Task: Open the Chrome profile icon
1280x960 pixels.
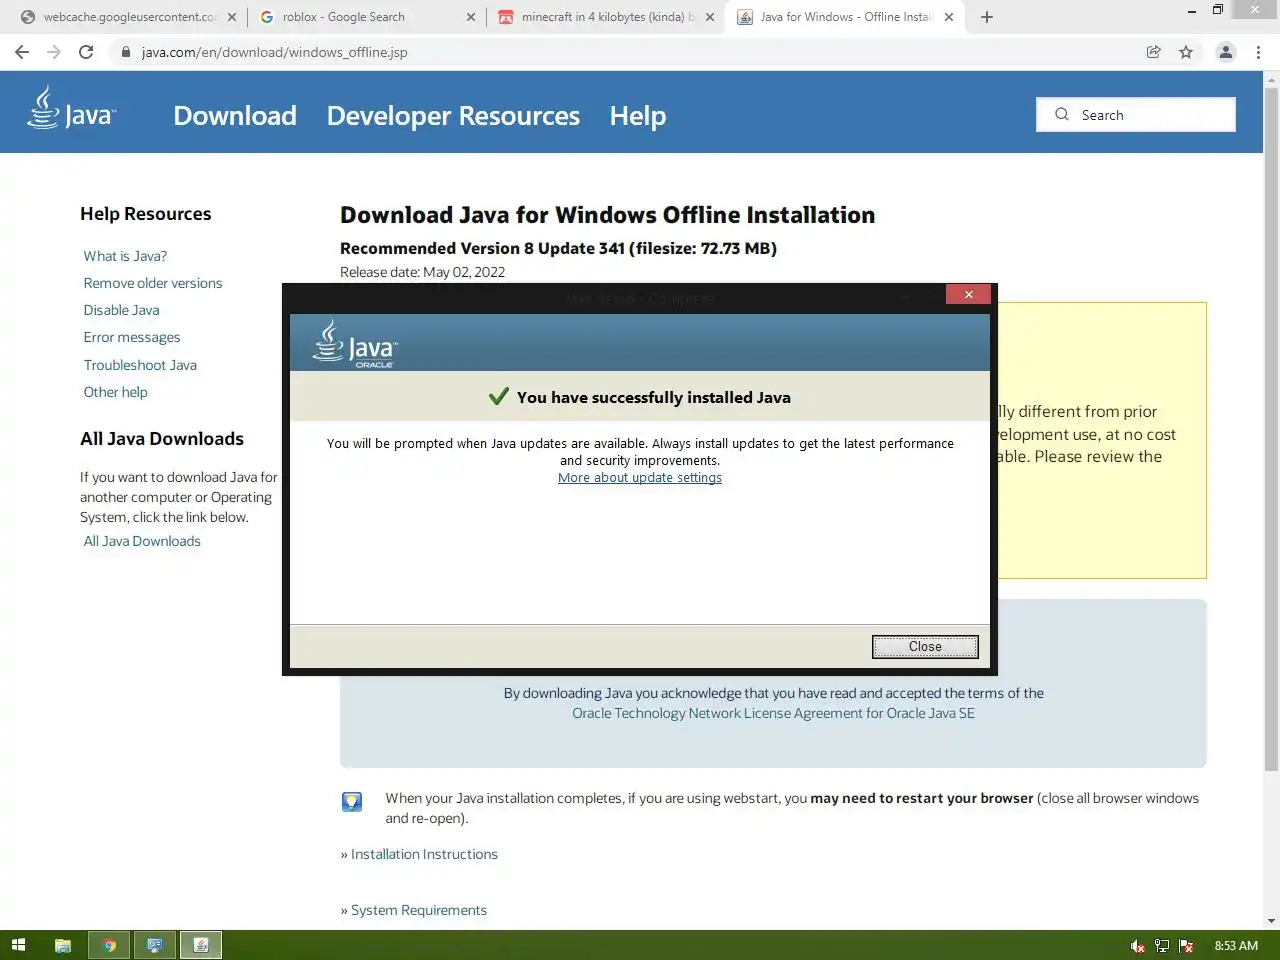Action: [1226, 52]
